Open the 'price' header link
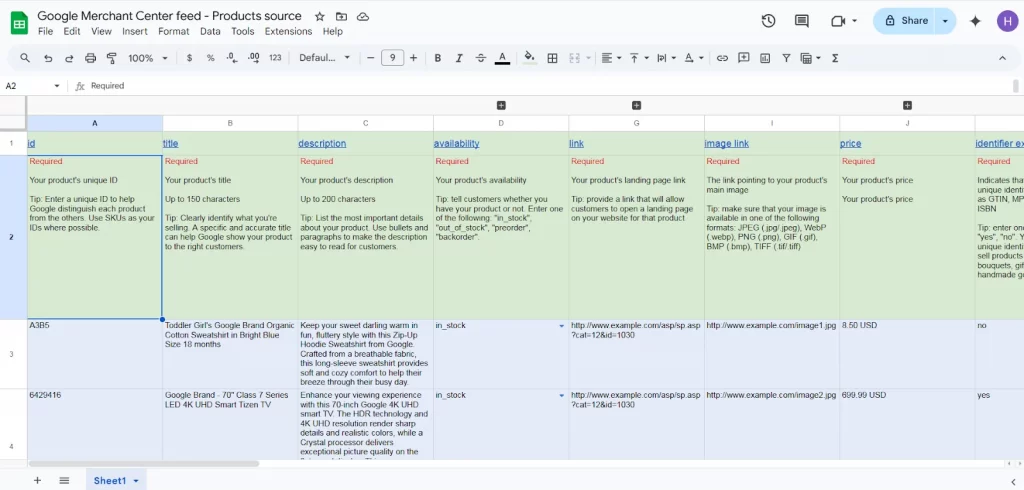The width and height of the screenshot is (1024, 490). [851, 144]
